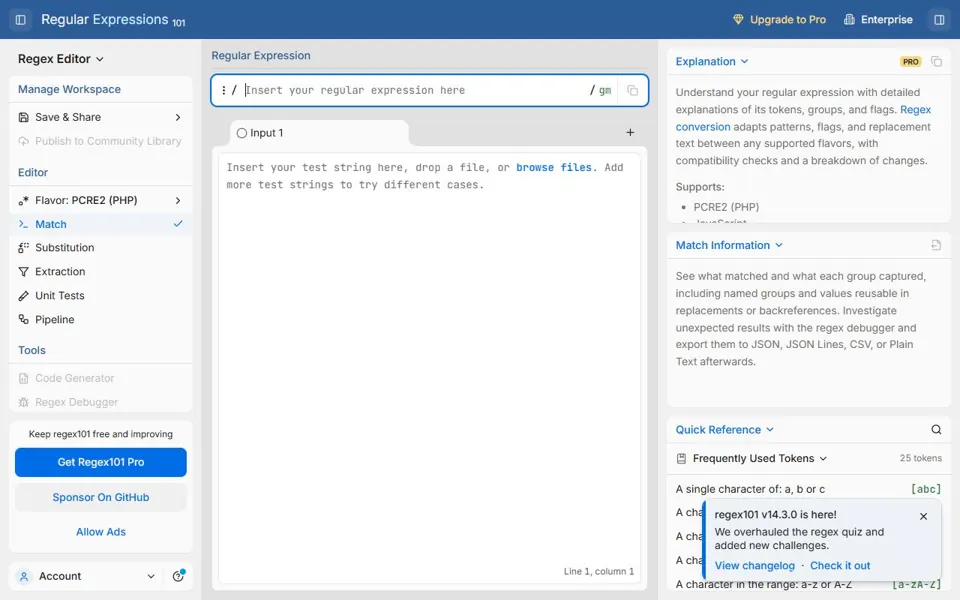Viewport: 960px width, 600px height.
Task: Click the Manage Workspace heading
Action: point(69,89)
